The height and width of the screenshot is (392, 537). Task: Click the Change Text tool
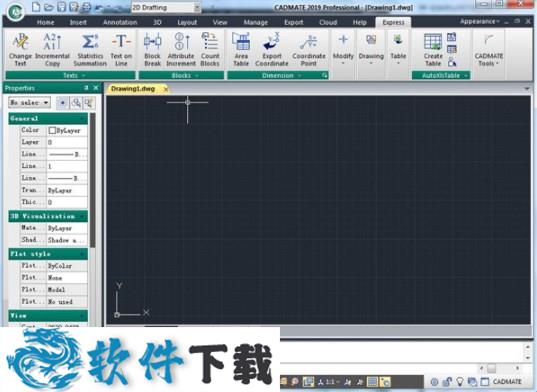(20, 50)
